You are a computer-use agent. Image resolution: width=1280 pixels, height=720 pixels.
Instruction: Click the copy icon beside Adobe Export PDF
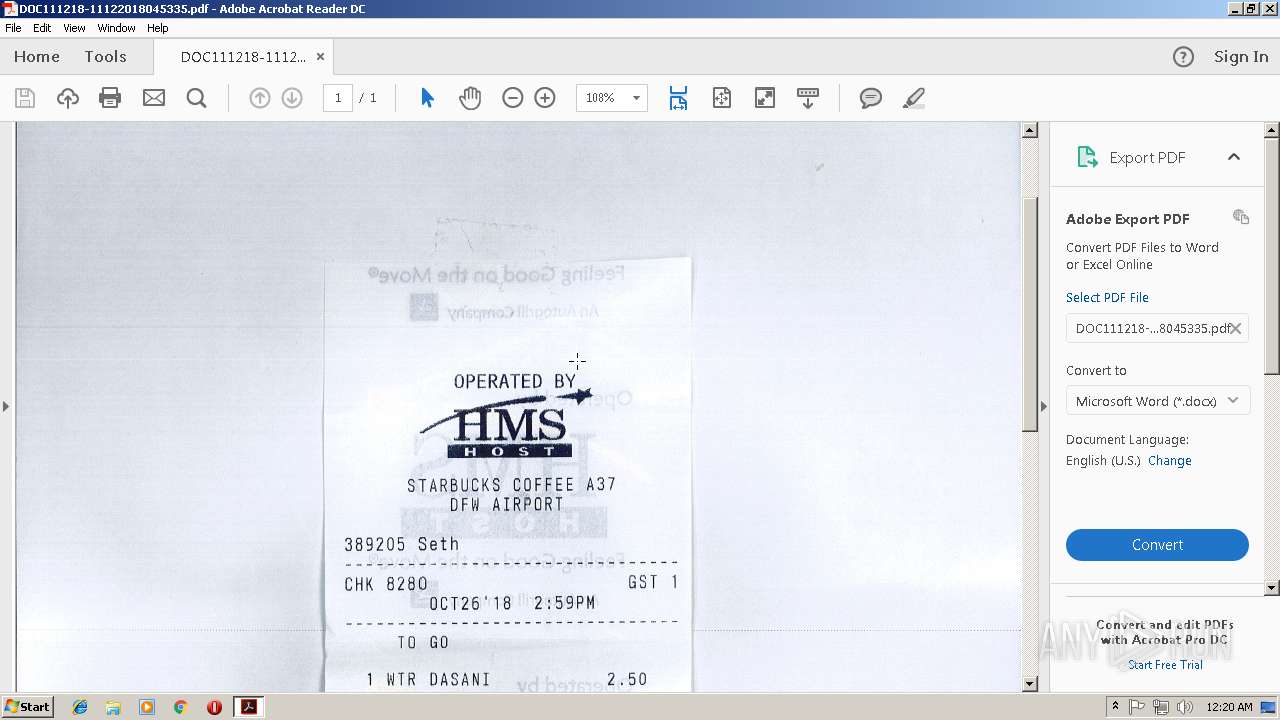[x=1241, y=217]
